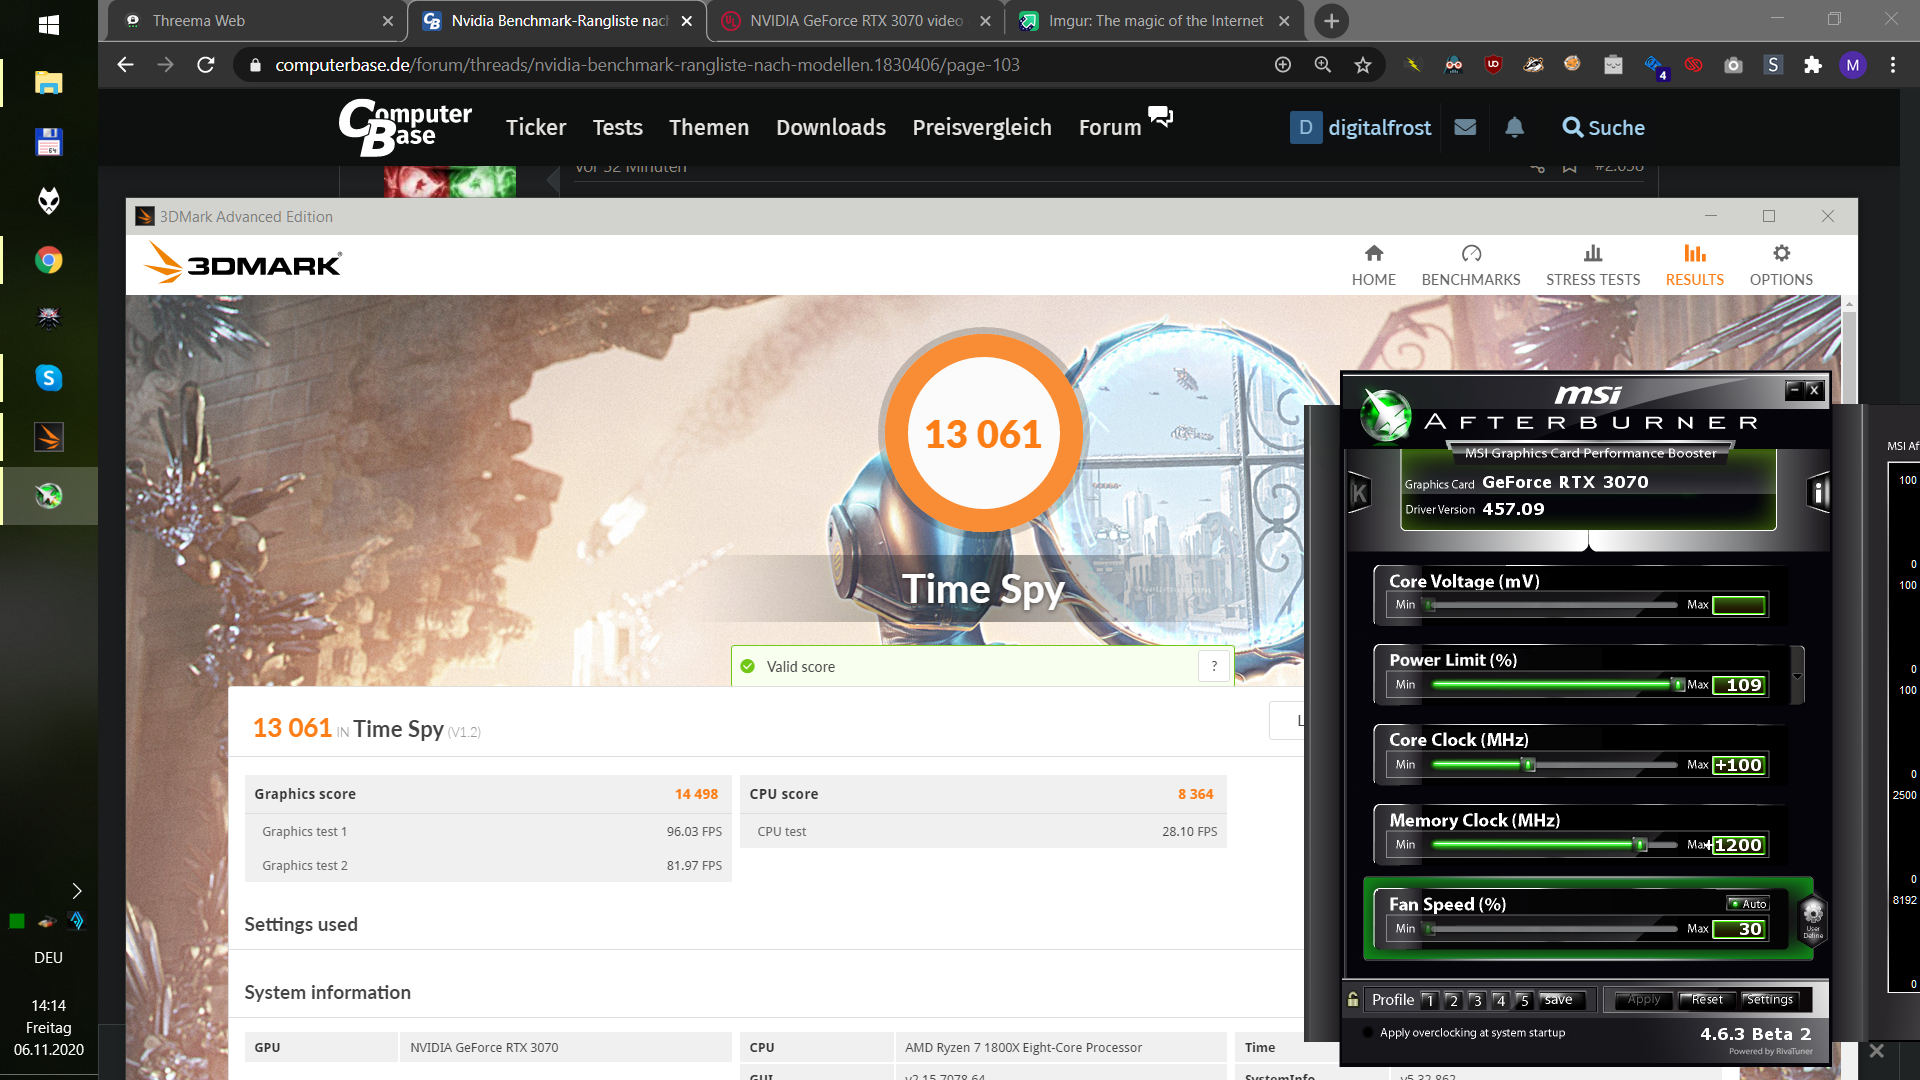Enable Apply overclocking at system startup

click(x=1368, y=1033)
